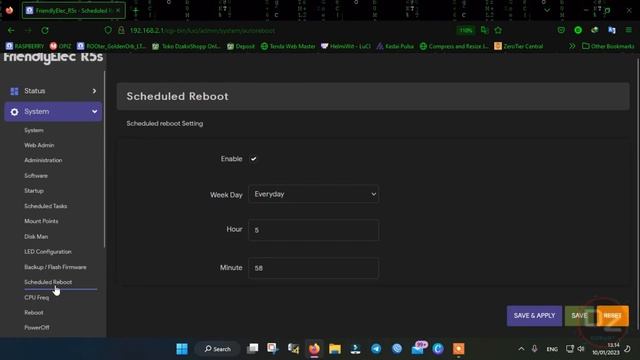This screenshot has height=360, width=640.
Task: Expand the Status menu chevron
Action: pyautogui.click(x=94, y=91)
